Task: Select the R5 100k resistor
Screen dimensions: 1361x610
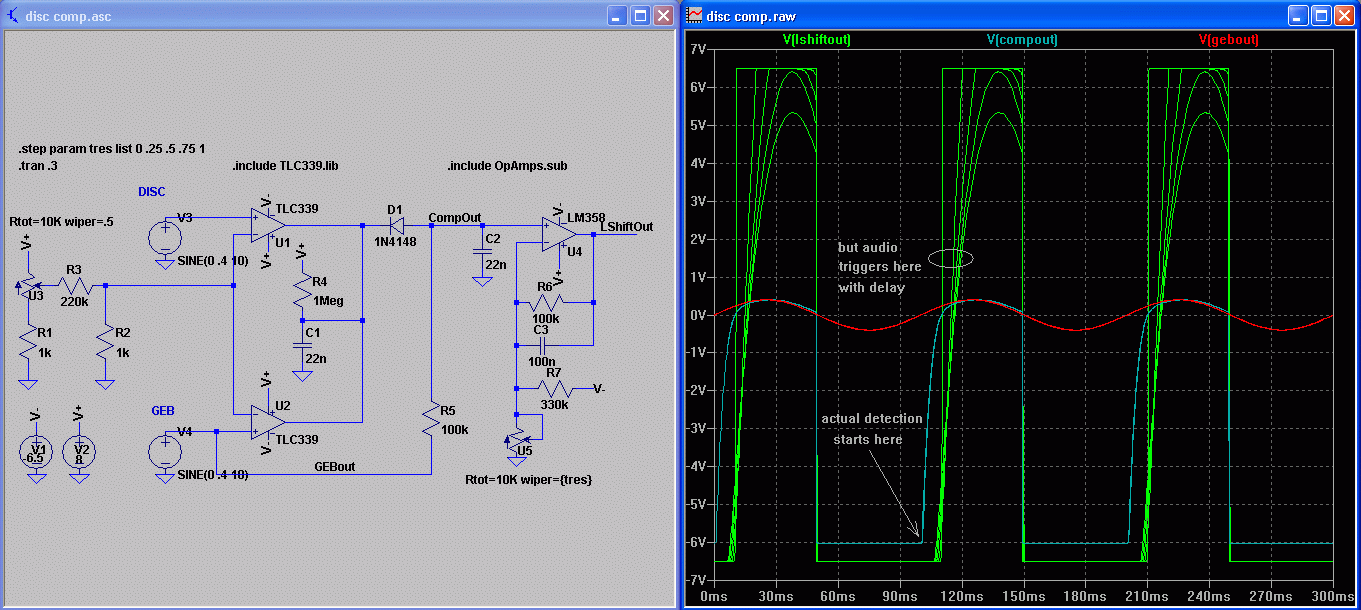Action: [431, 421]
